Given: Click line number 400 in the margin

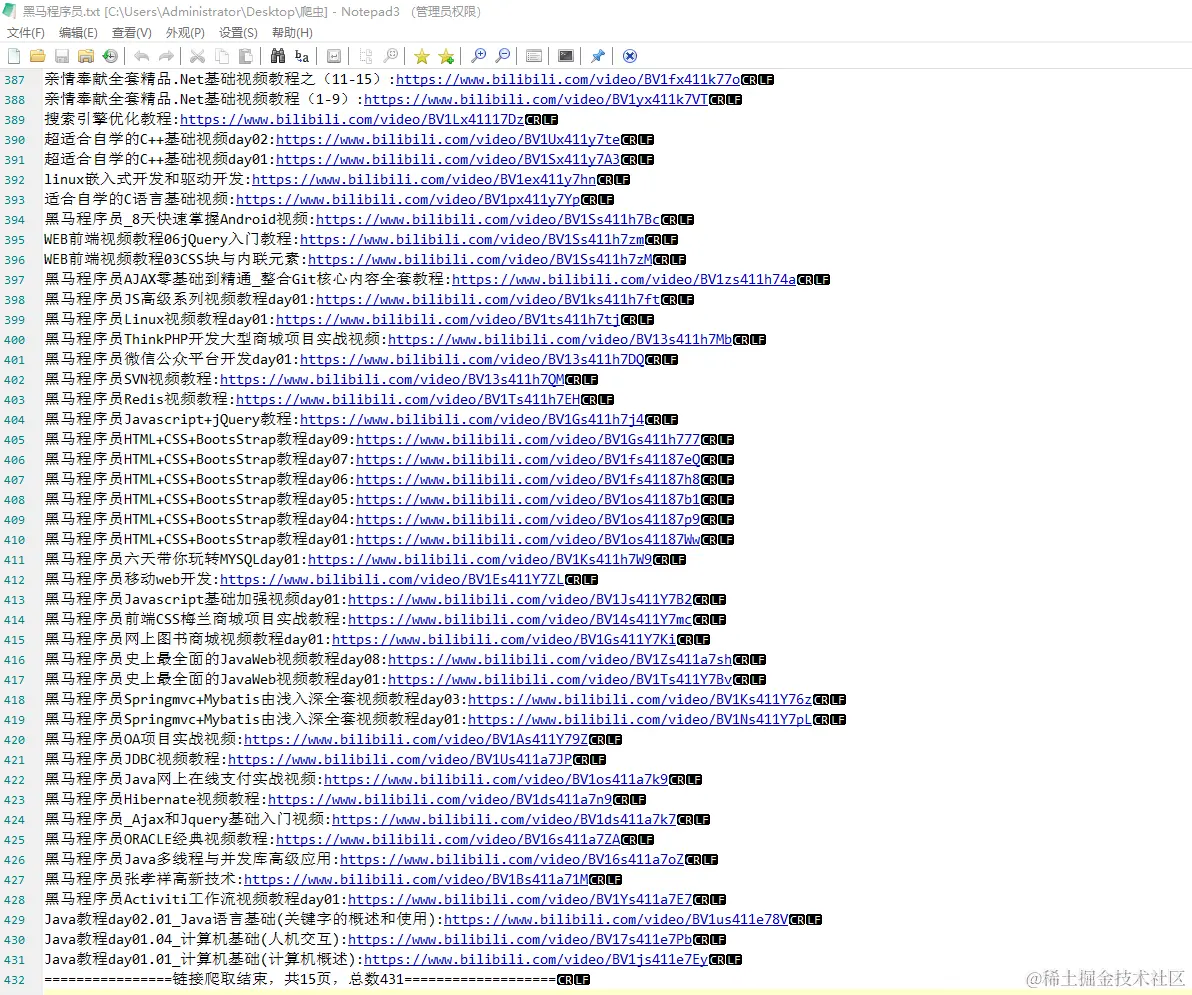Looking at the screenshot, I should click(14, 340).
